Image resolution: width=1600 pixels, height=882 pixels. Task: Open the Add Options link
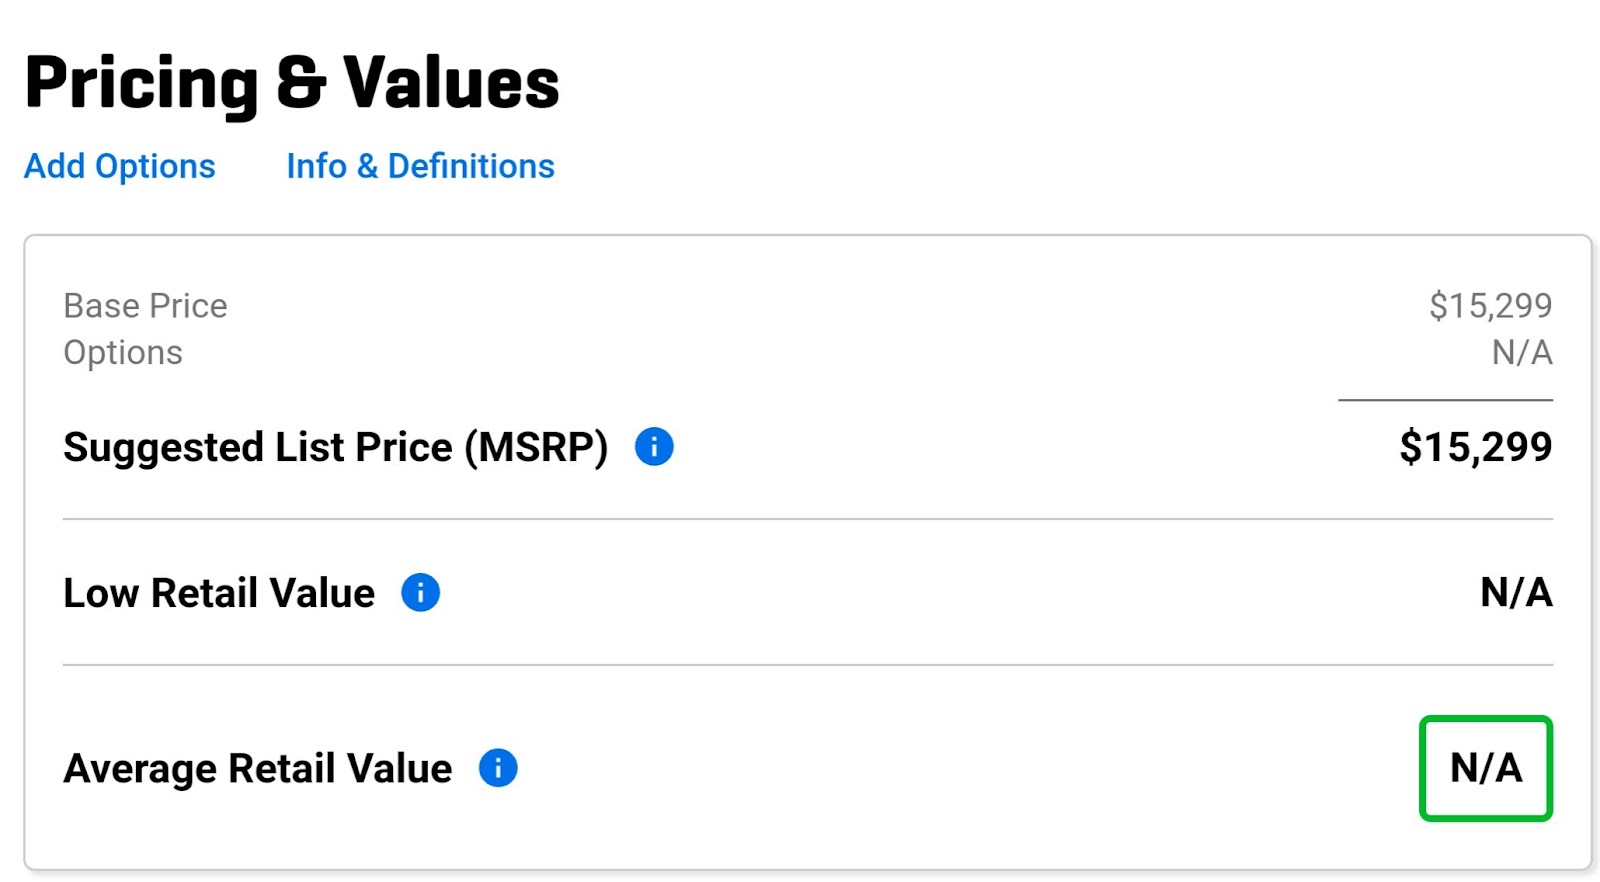(120, 166)
